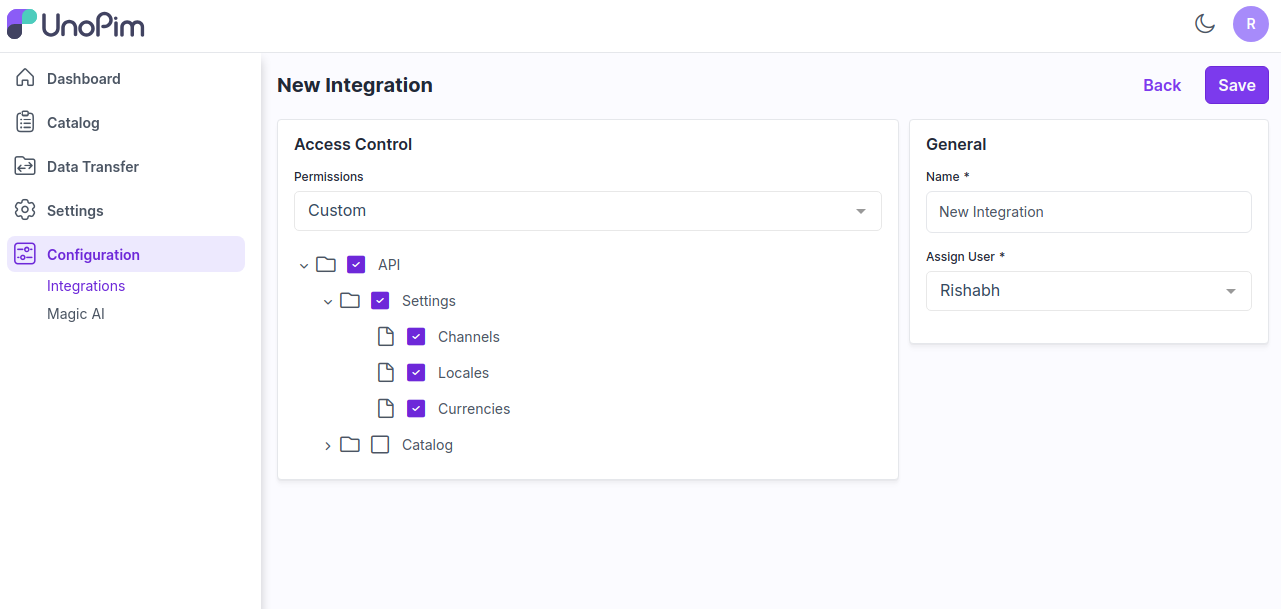This screenshot has height=609, width=1281.
Task: Toggle dark mode with the moon icon
Action: pyautogui.click(x=1205, y=23)
